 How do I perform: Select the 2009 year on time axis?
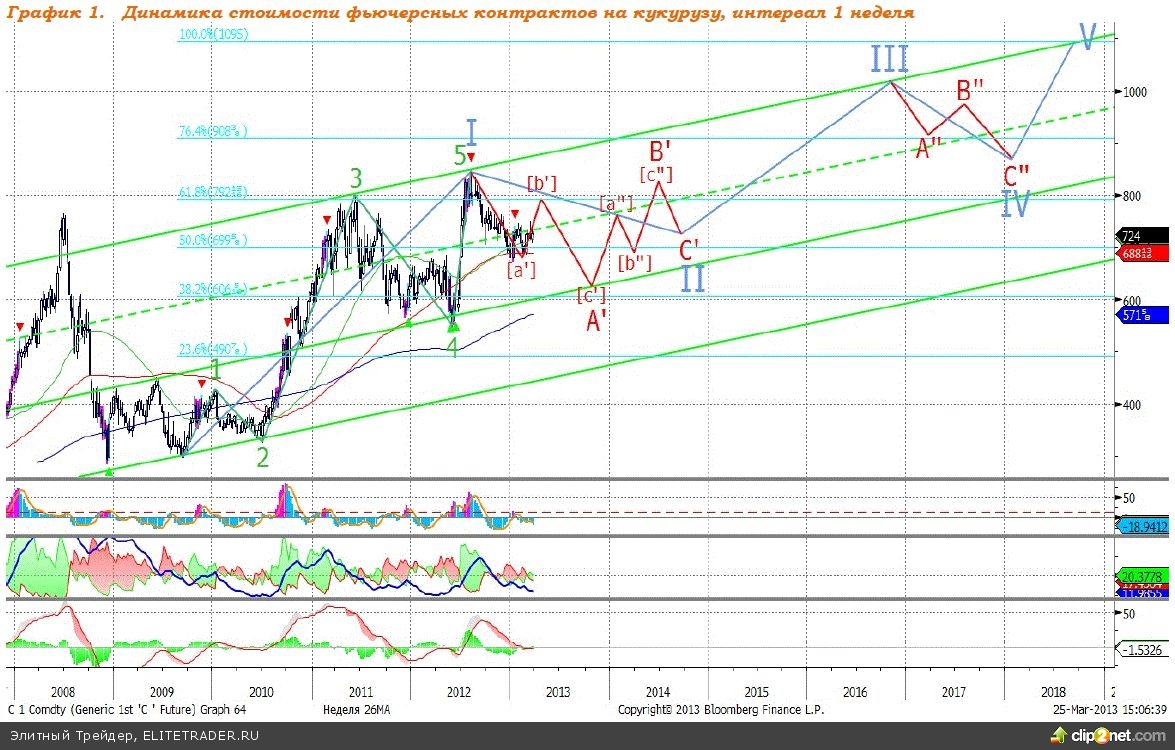[162, 691]
